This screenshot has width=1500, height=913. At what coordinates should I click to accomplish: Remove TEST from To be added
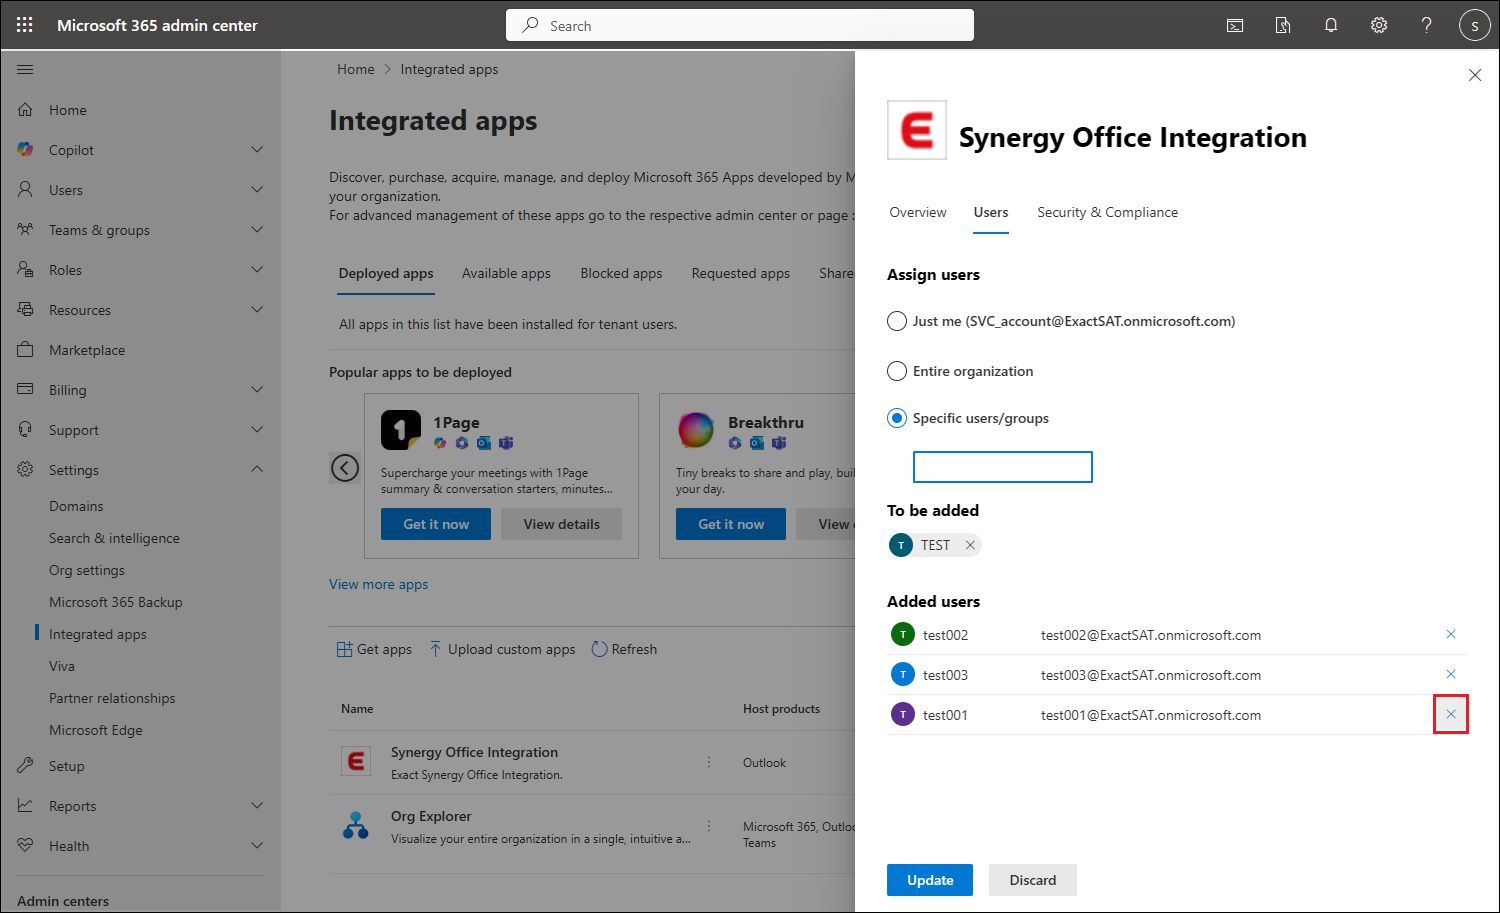(970, 545)
